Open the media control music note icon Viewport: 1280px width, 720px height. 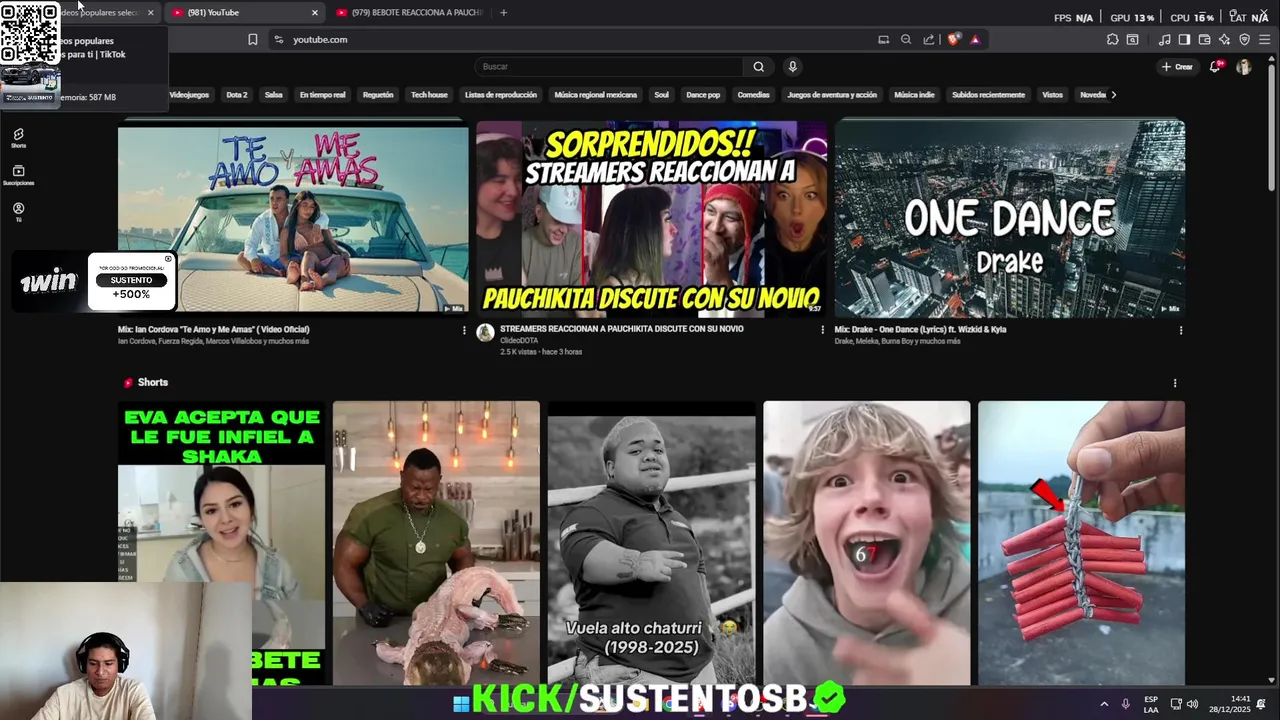(x=1164, y=40)
